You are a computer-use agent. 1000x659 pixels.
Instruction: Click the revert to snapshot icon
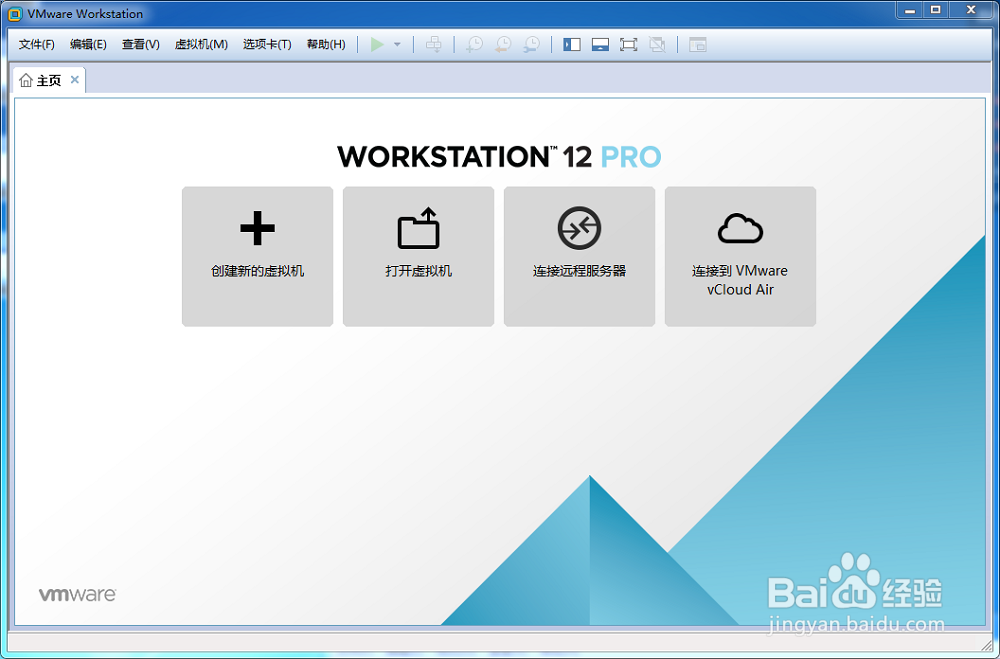(503, 45)
